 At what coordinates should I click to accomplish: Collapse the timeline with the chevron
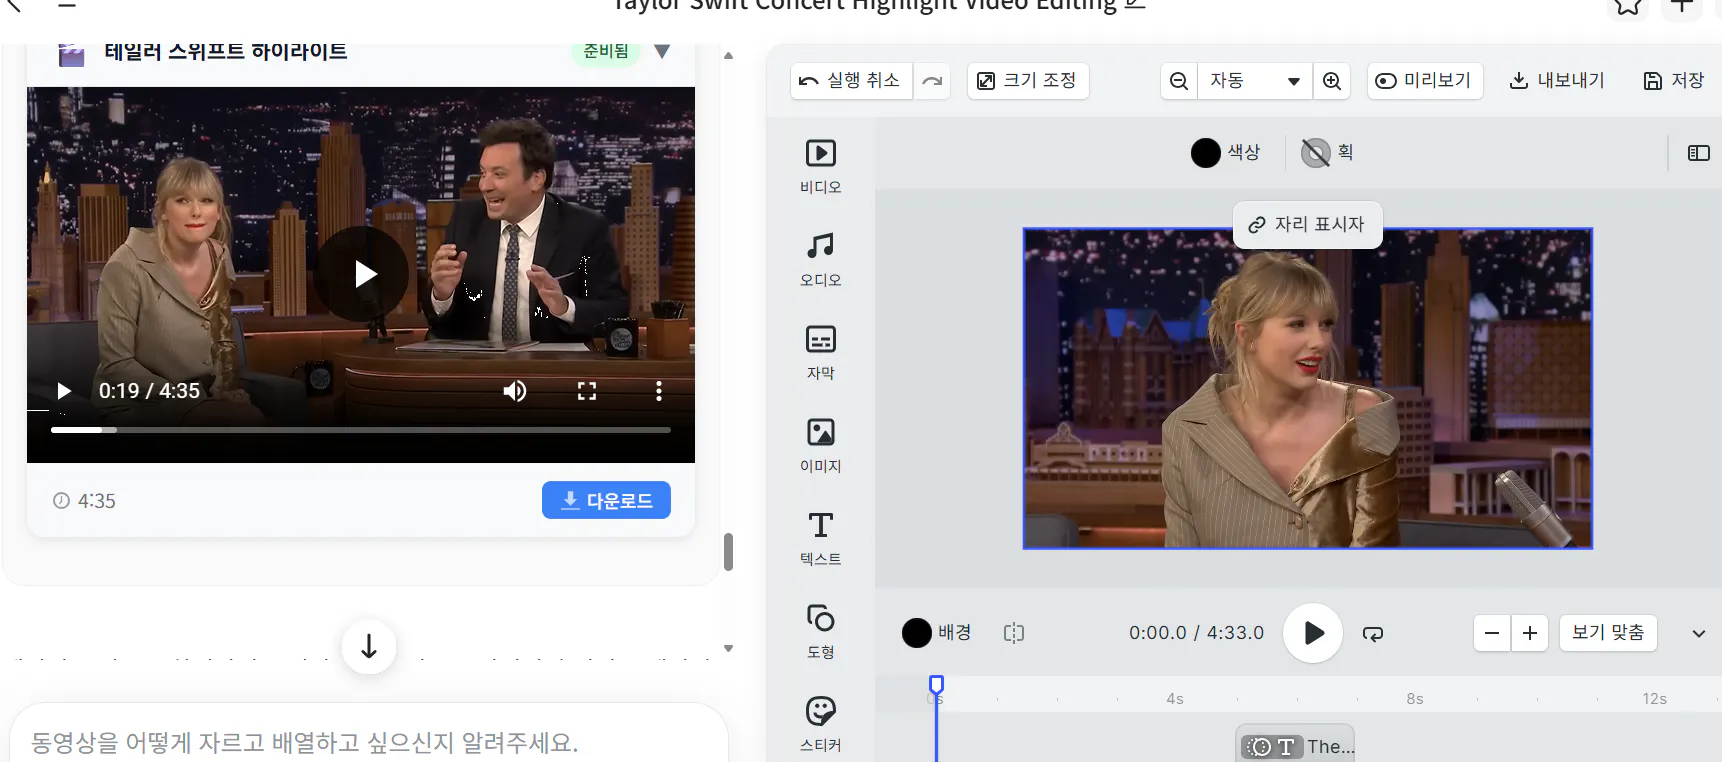tap(1699, 634)
